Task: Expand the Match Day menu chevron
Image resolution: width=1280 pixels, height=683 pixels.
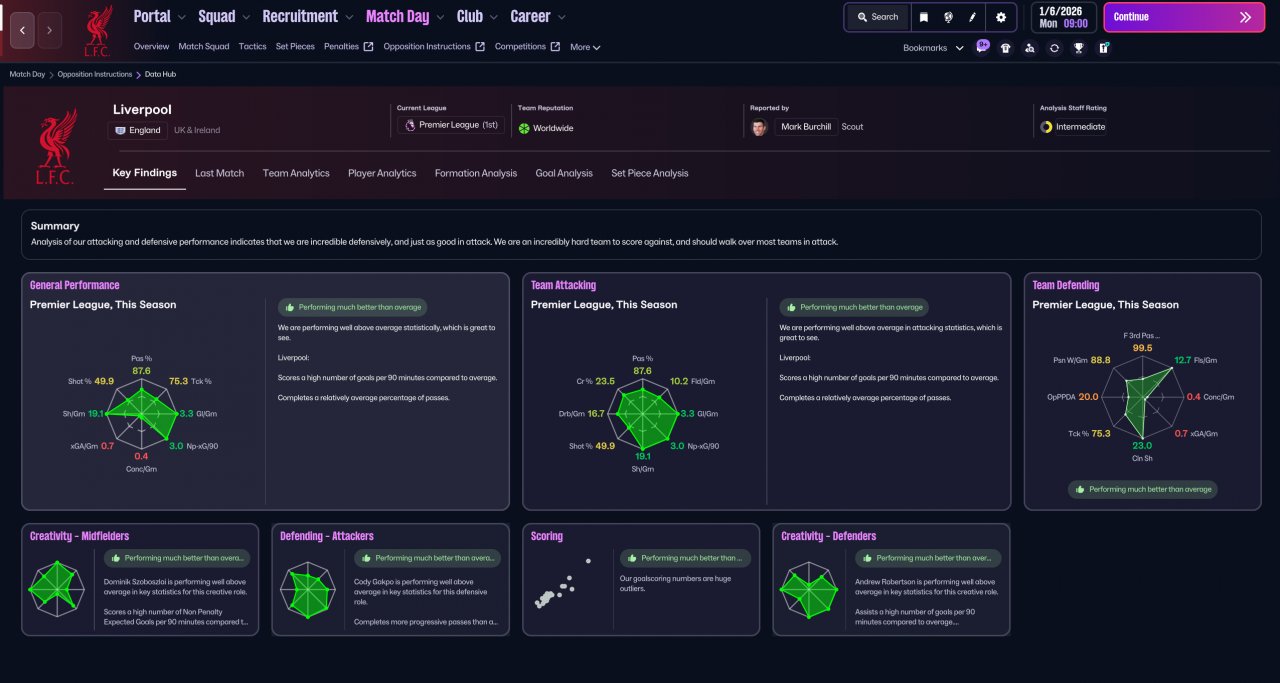Action: (x=439, y=17)
